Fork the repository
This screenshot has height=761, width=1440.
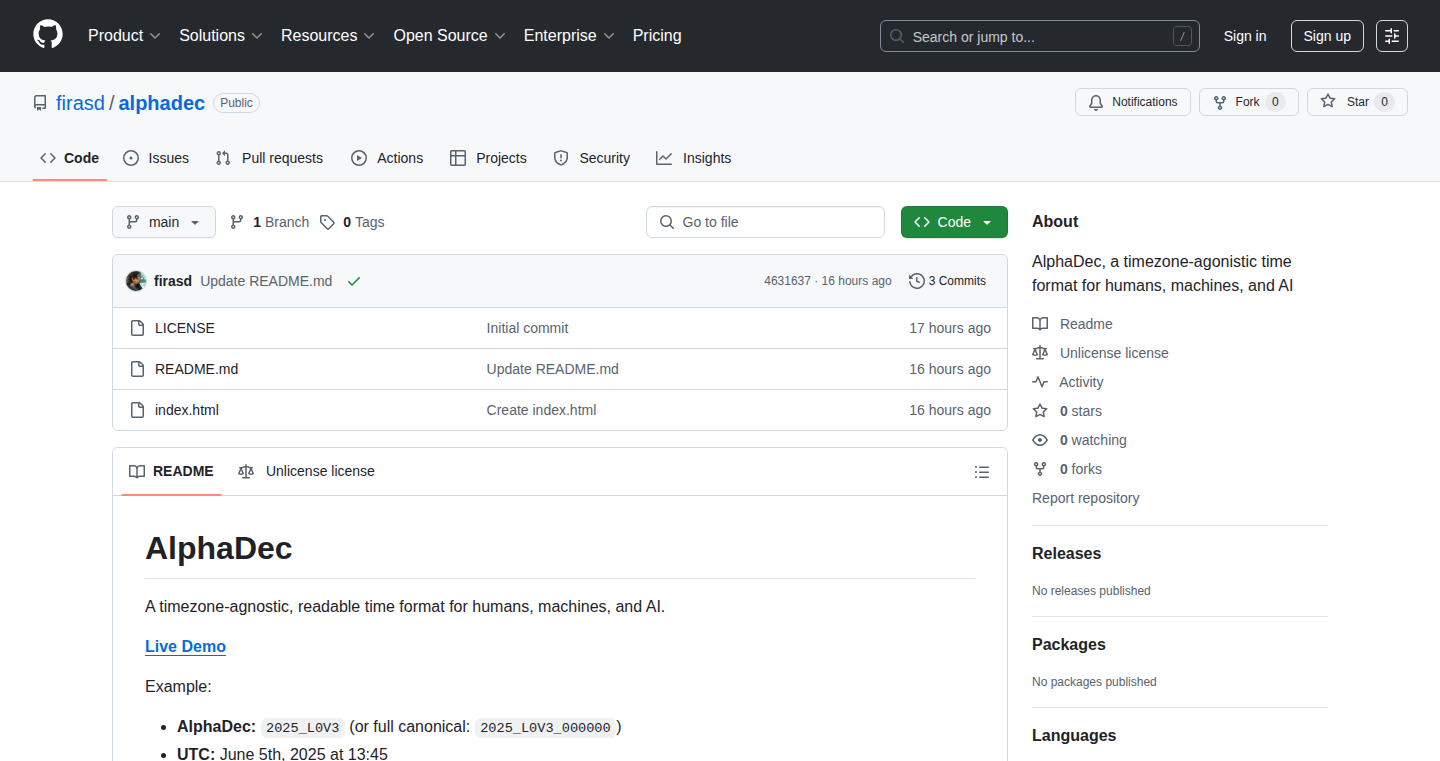(x=1248, y=102)
